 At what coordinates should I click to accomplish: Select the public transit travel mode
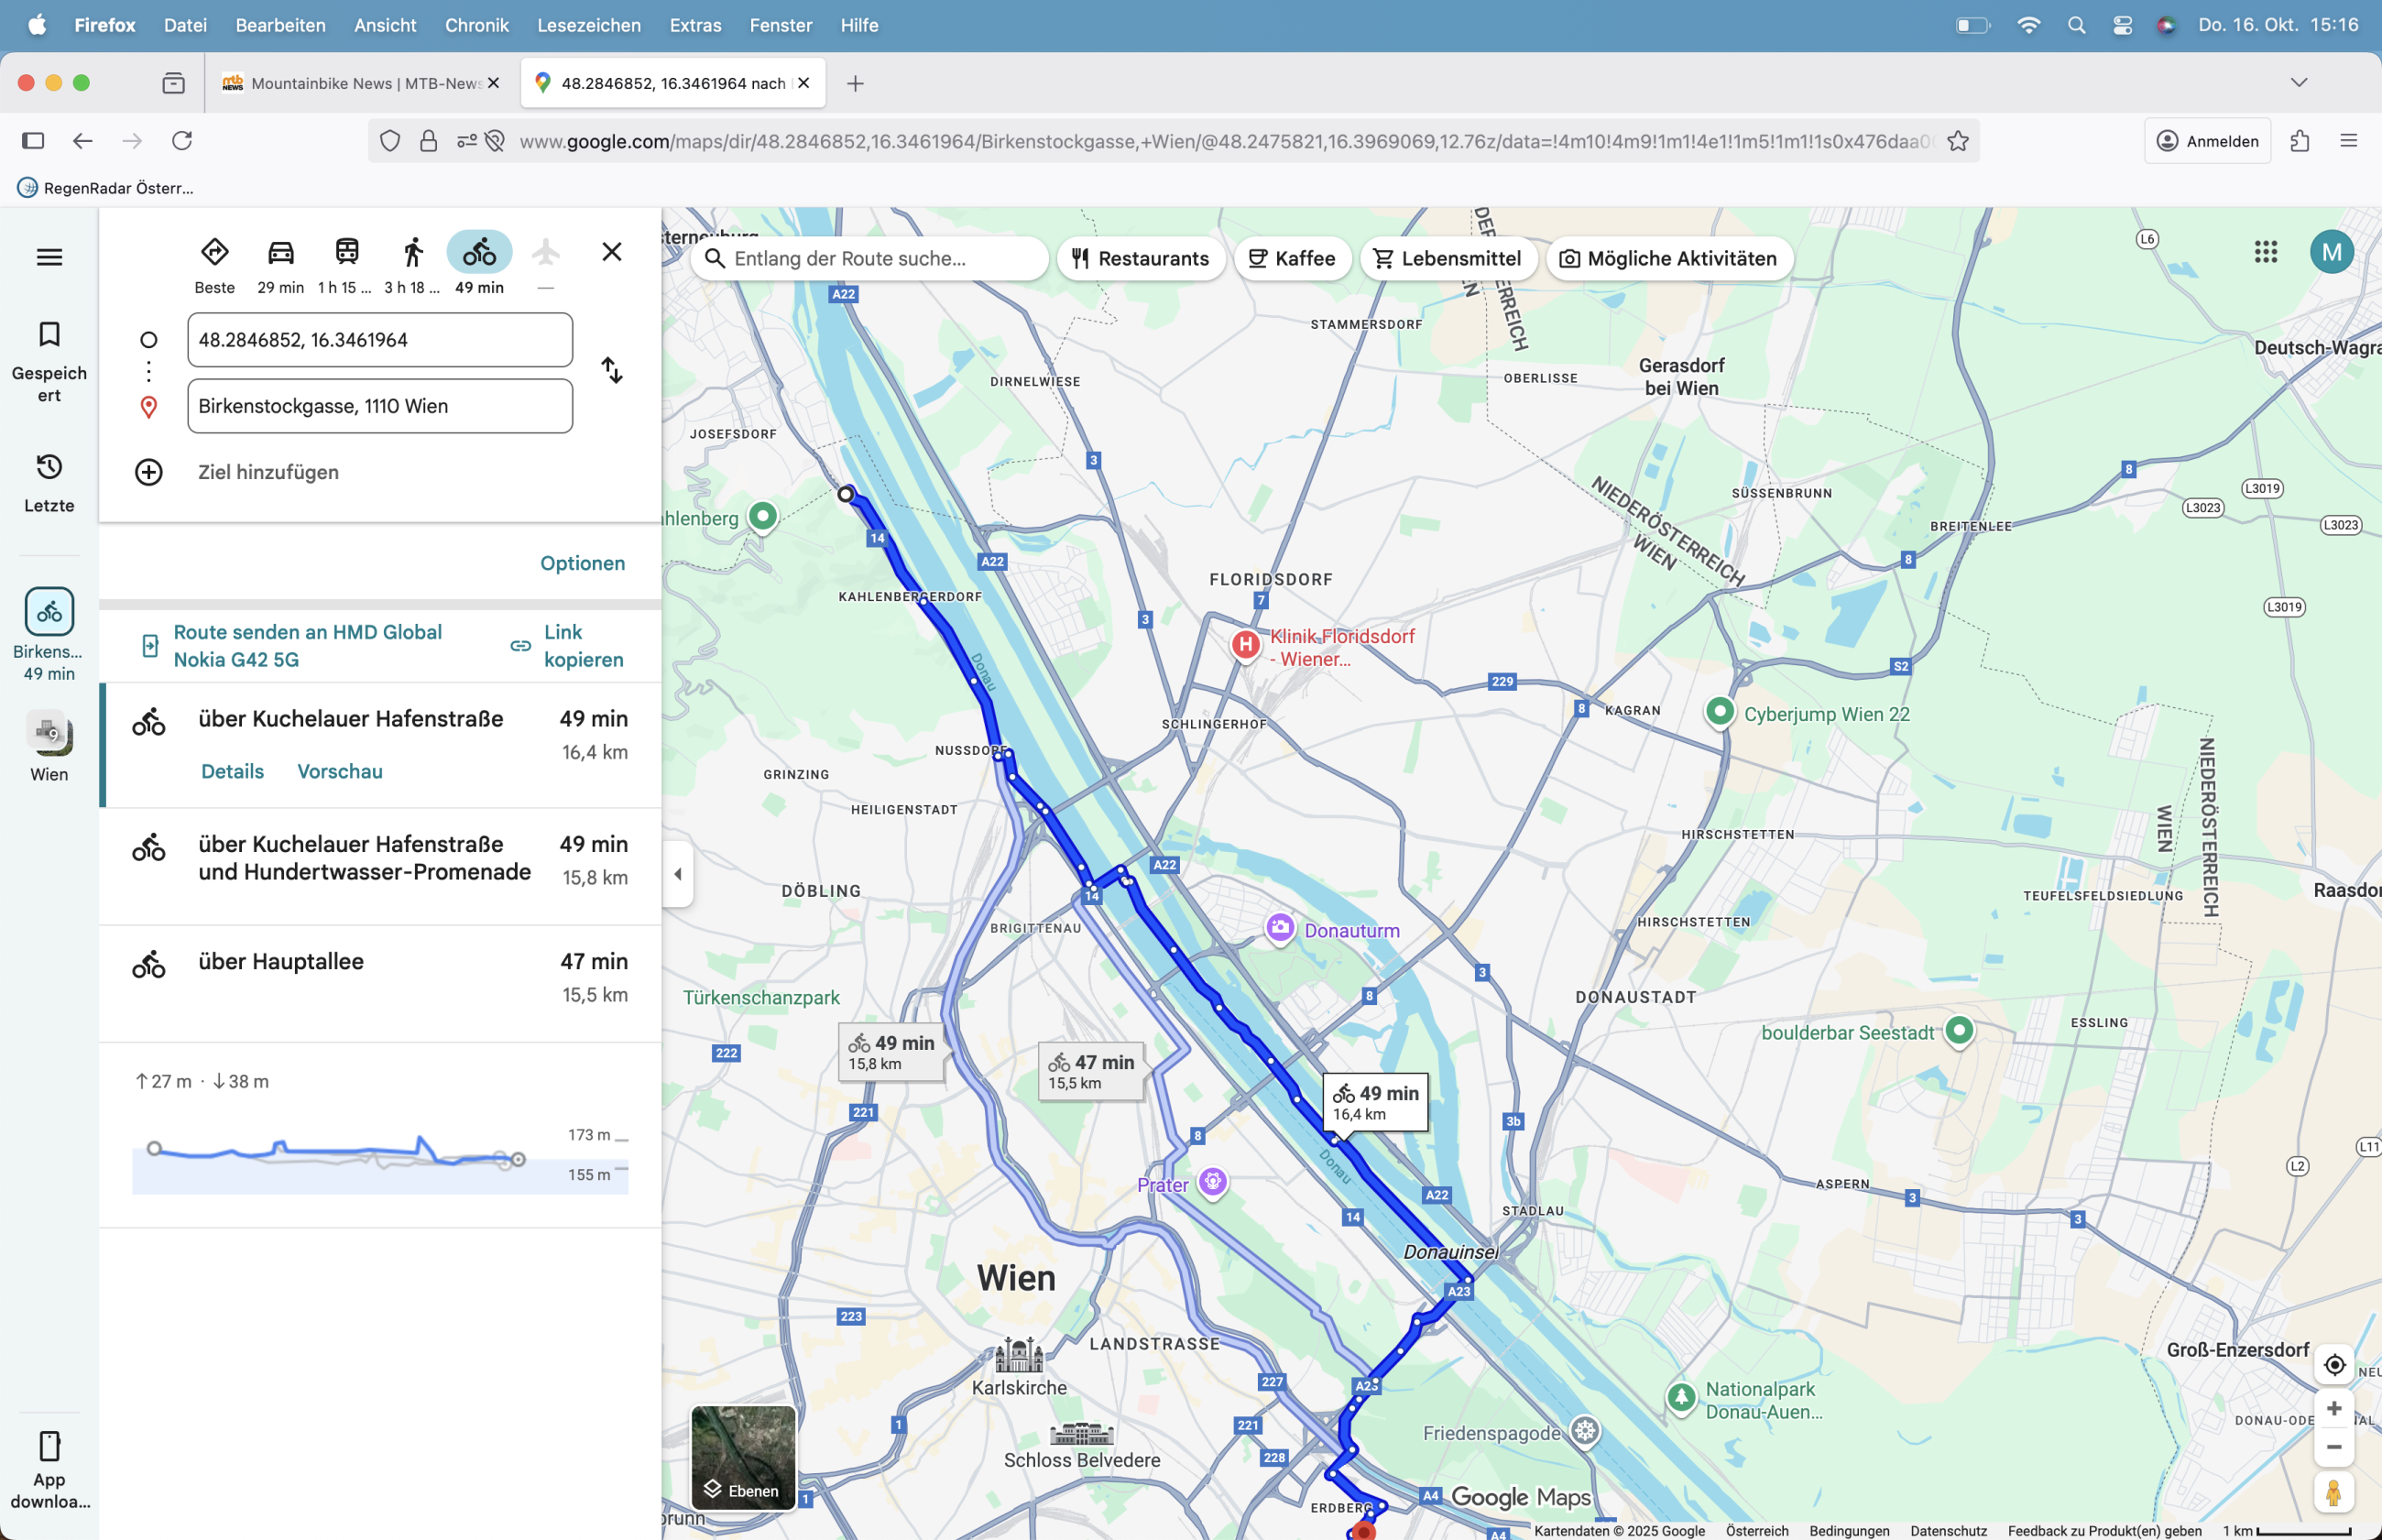346,252
